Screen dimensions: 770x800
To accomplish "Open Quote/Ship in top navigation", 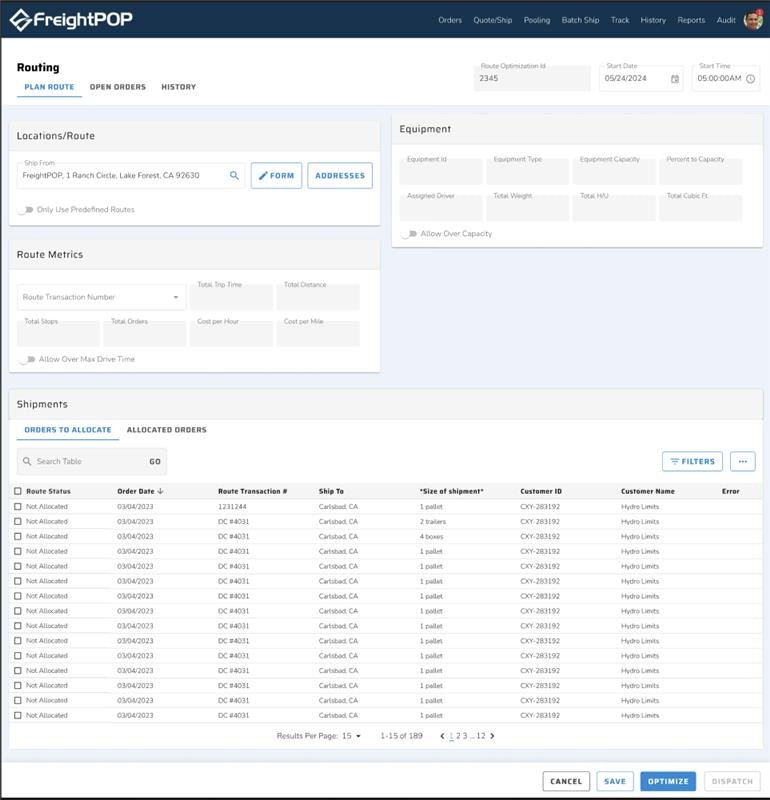I will [492, 20].
